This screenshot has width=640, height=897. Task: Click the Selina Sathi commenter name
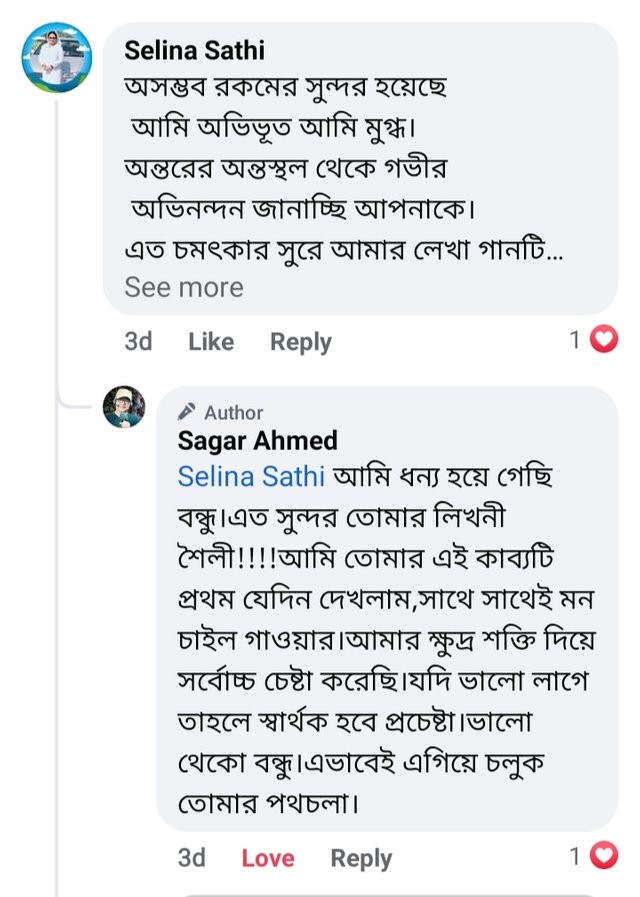click(x=194, y=50)
